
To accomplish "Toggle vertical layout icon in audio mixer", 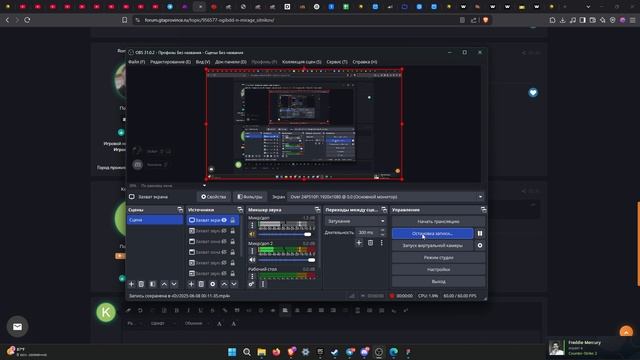I will 263,284.
